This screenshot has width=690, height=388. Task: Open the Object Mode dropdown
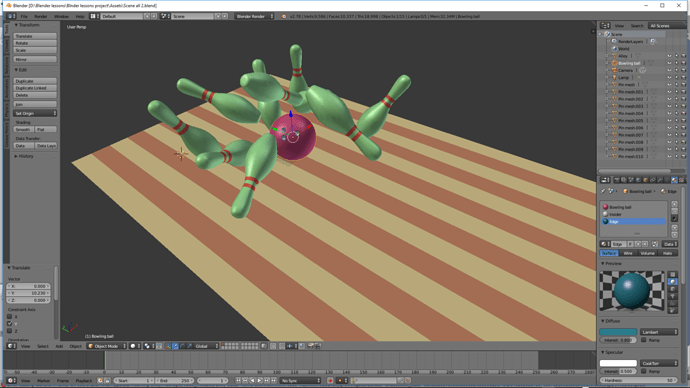click(x=106, y=346)
